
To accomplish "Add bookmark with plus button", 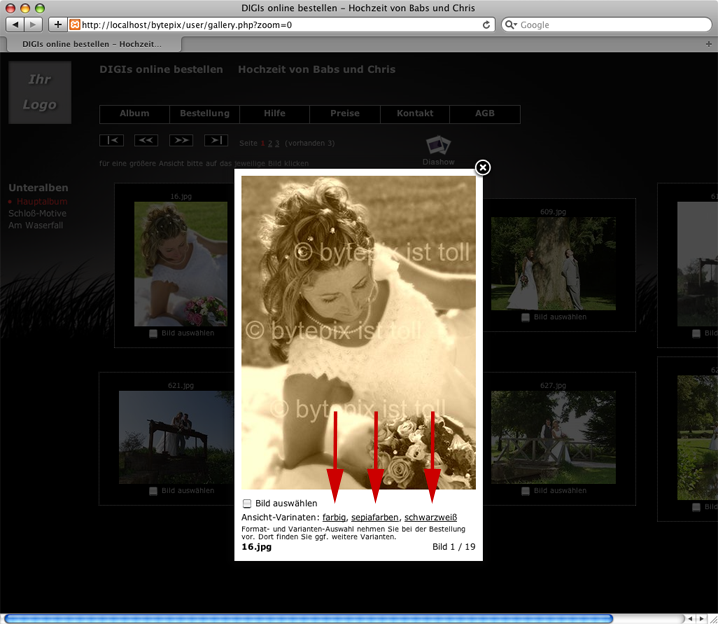I will click(x=58, y=25).
